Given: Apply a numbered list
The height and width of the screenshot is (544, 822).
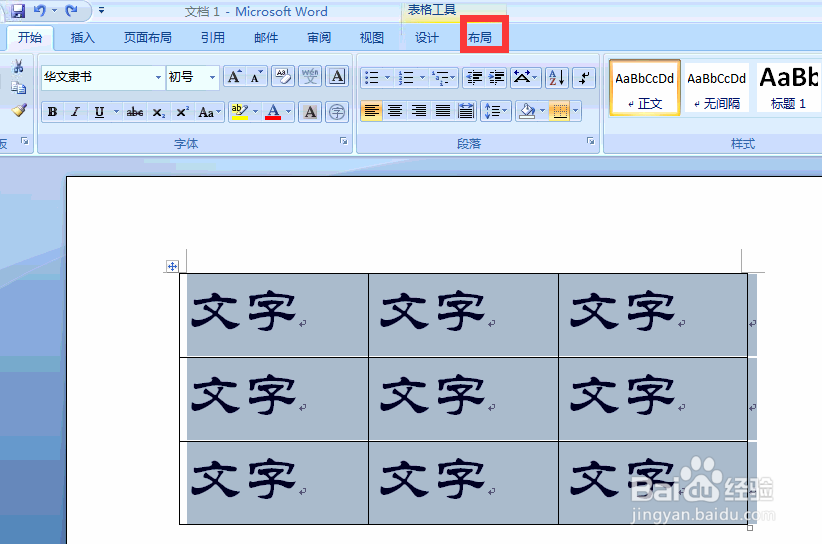Looking at the screenshot, I should [406, 78].
